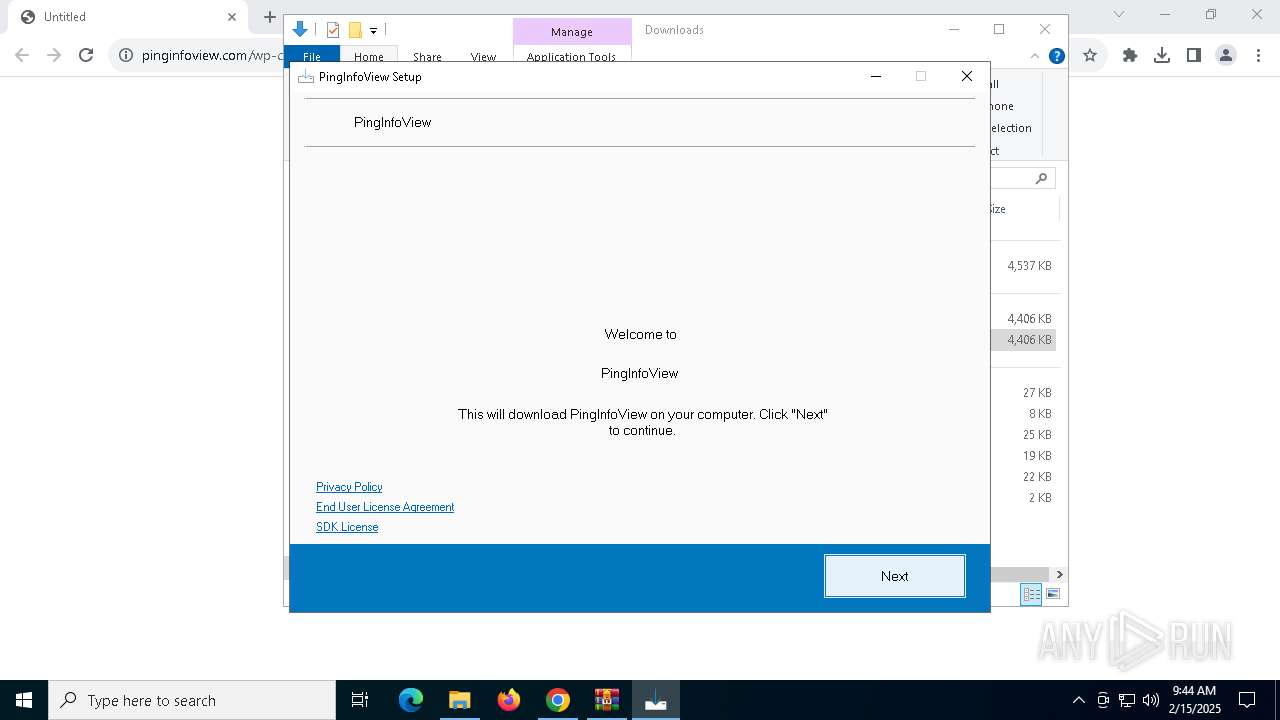Image resolution: width=1280 pixels, height=720 pixels.
Task: Launch Firefox from taskbar
Action: click(x=509, y=700)
